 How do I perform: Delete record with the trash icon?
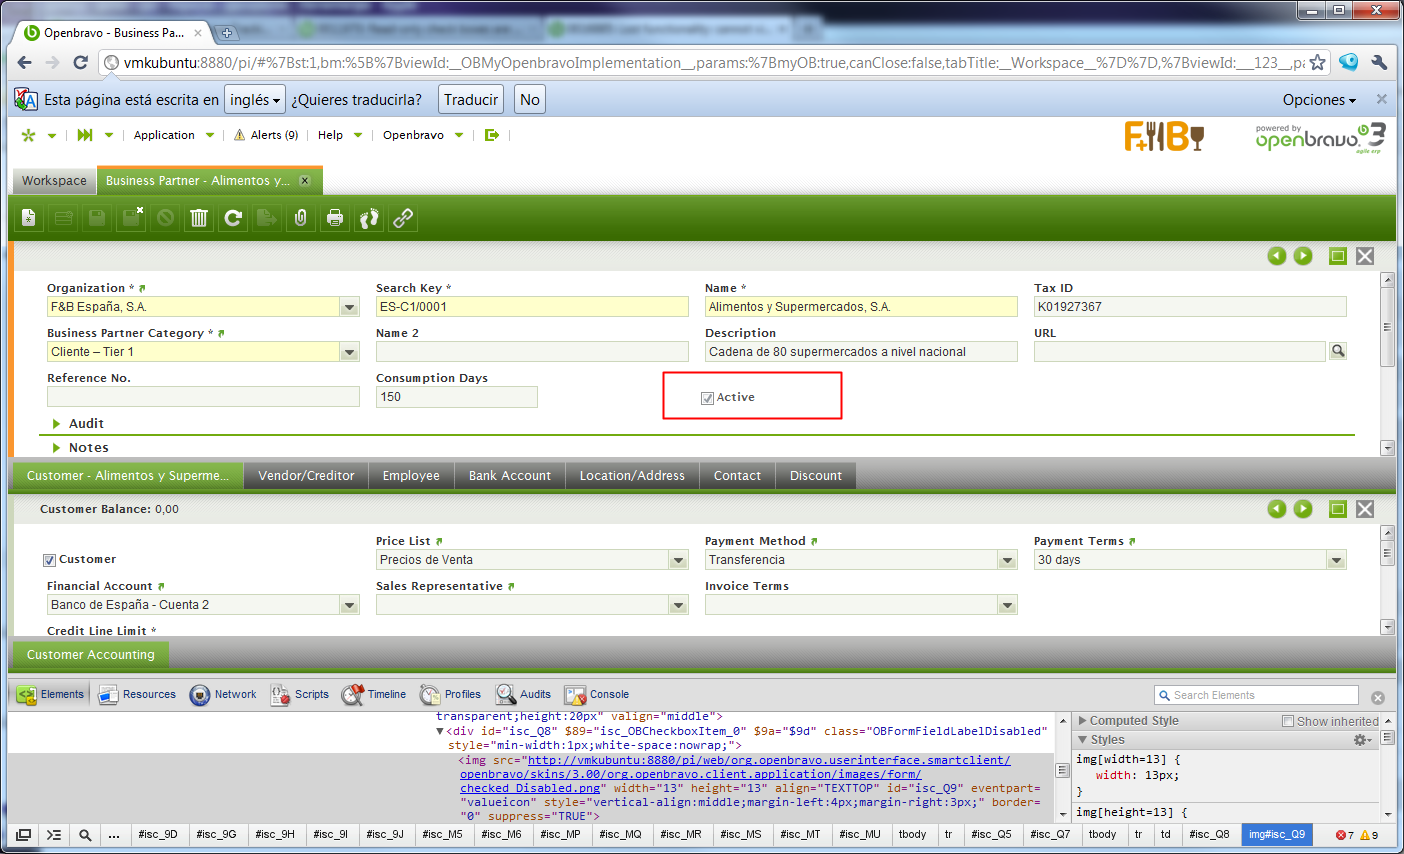[199, 218]
